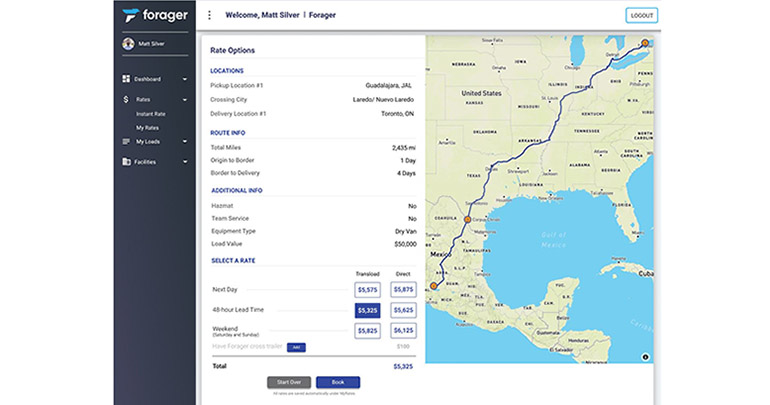This screenshot has width=770, height=405.
Task: Collapse the Rates dropdown arrow
Action: click(x=184, y=99)
